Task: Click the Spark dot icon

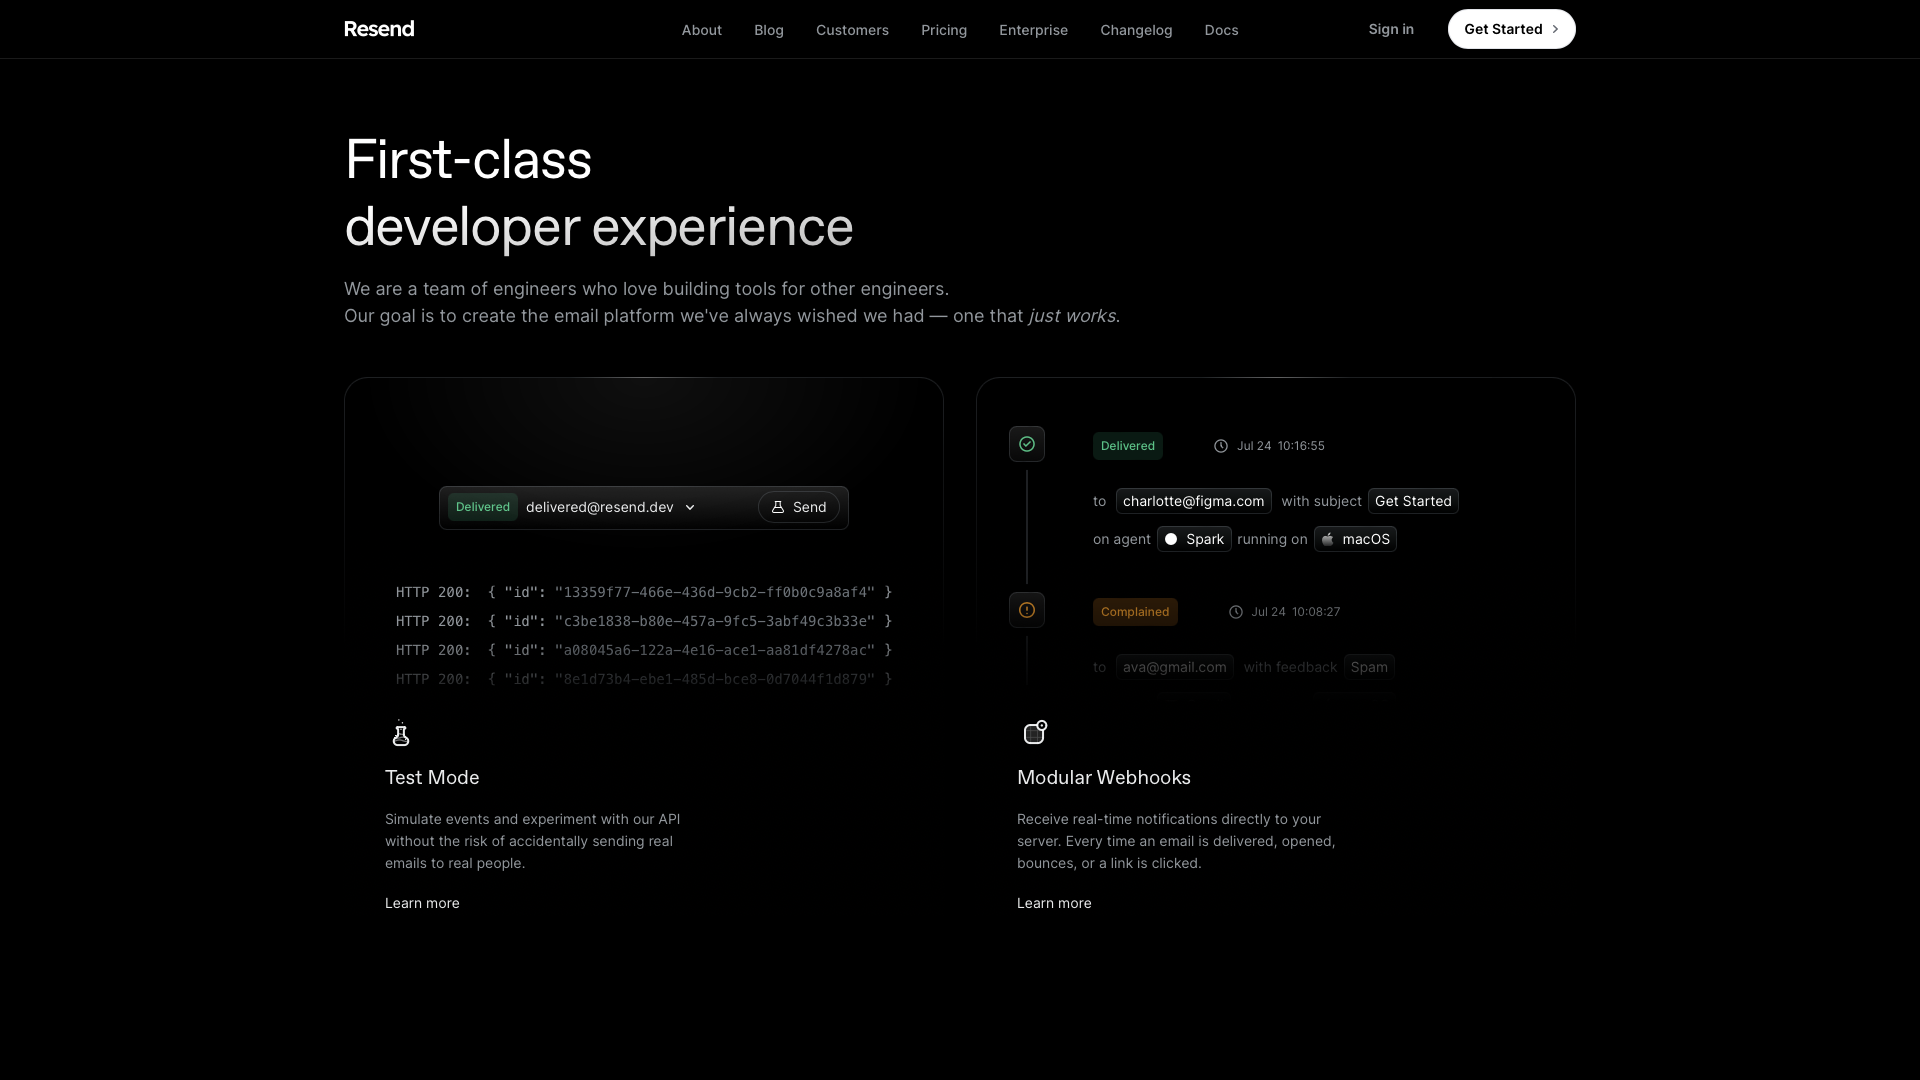Action: (x=1171, y=539)
